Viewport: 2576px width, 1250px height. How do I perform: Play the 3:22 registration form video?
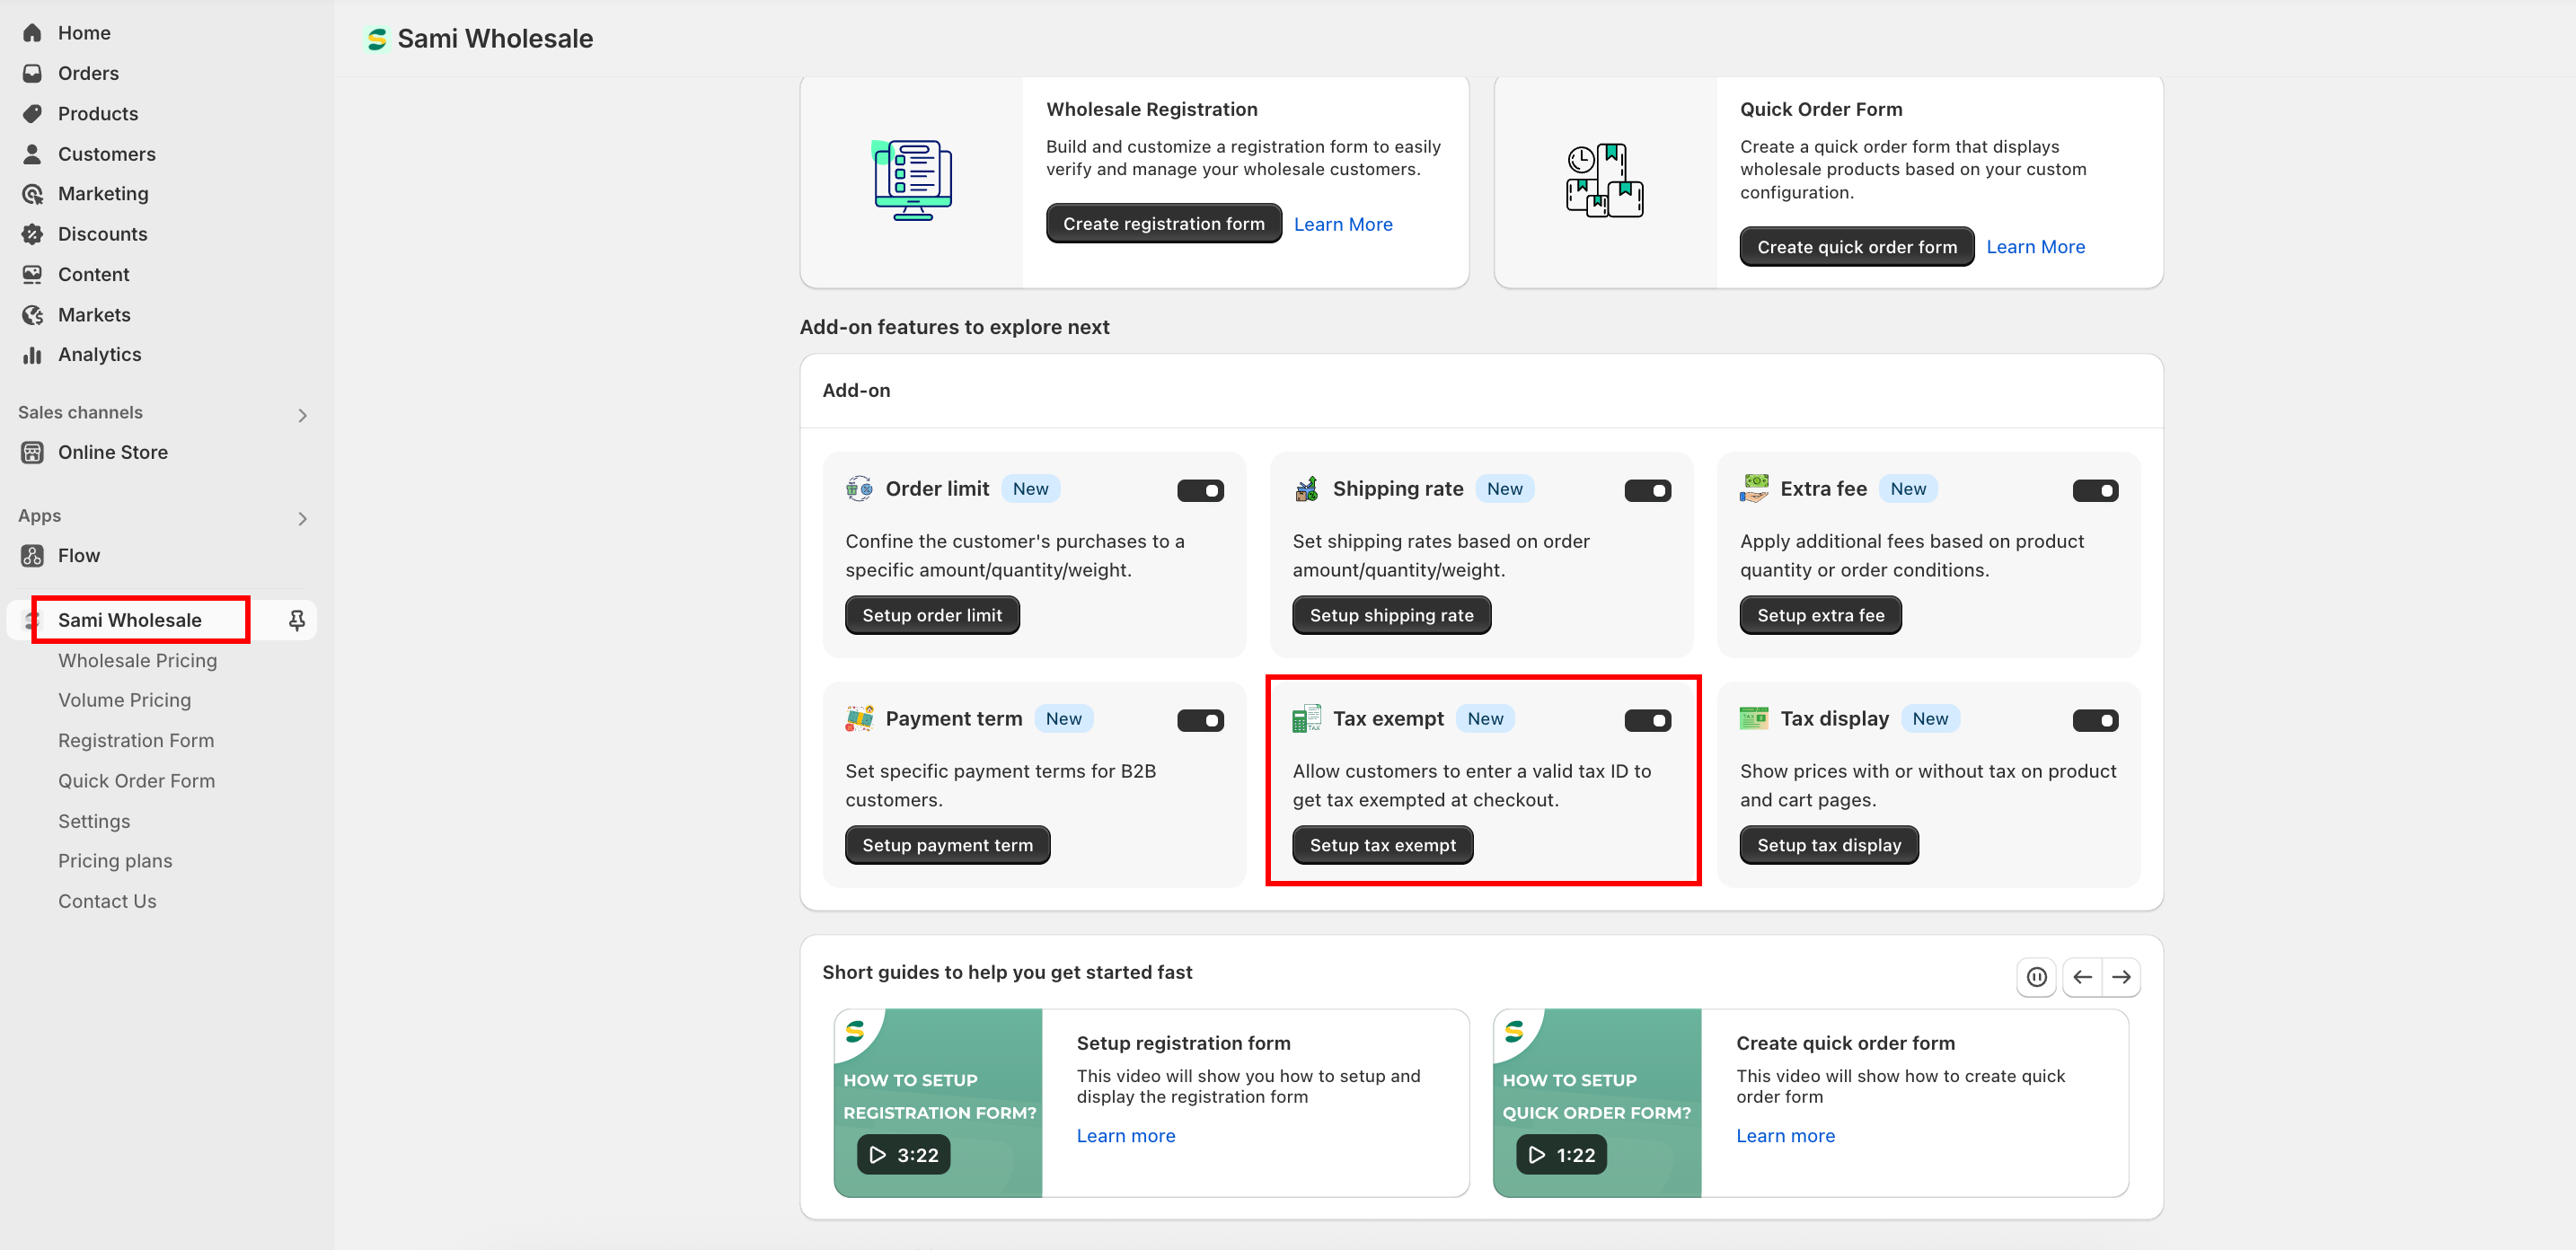903,1155
